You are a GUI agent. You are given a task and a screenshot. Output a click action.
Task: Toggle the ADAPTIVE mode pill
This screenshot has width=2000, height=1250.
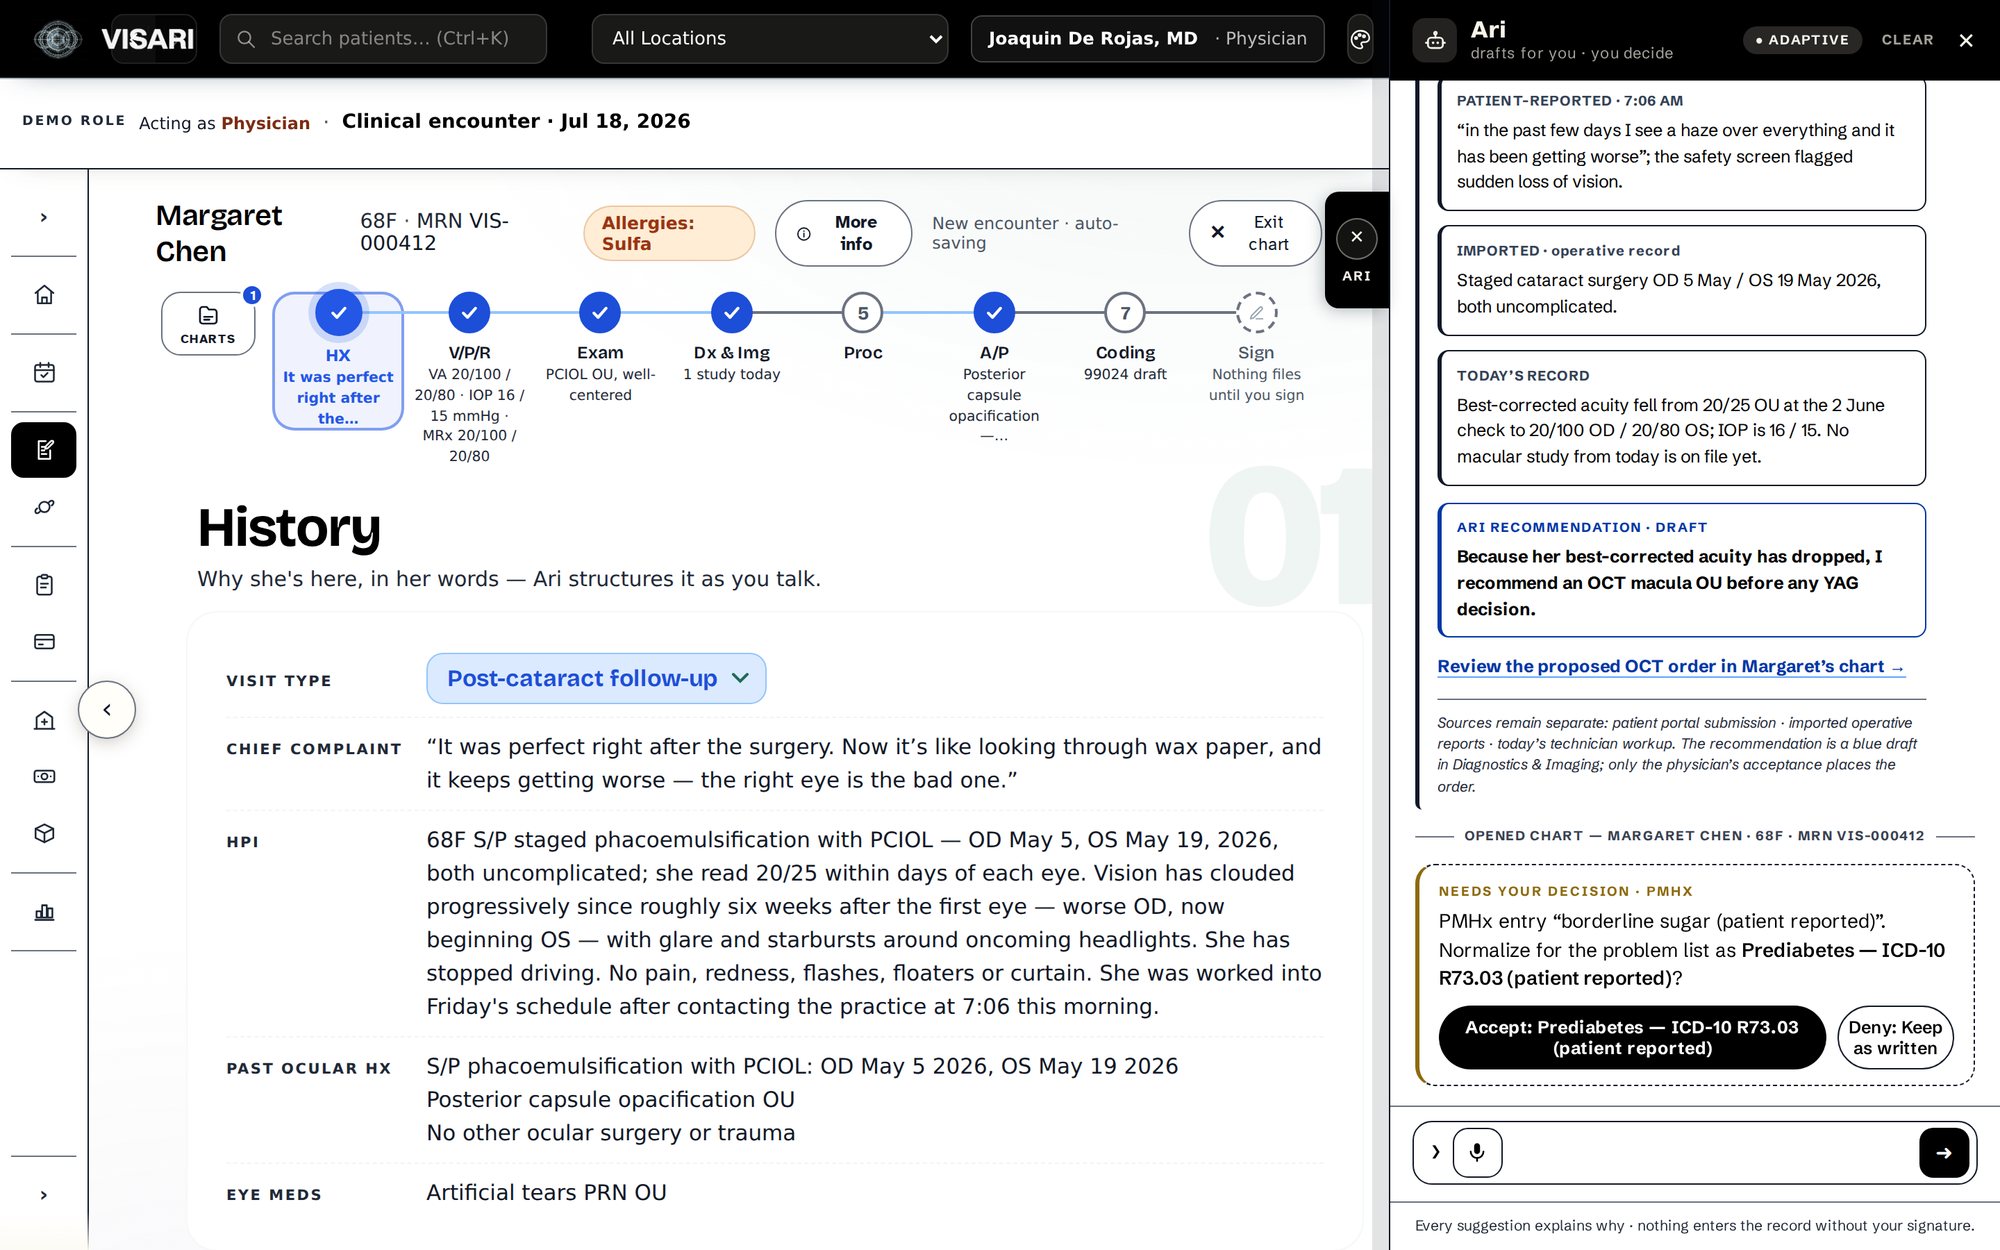1803,40
